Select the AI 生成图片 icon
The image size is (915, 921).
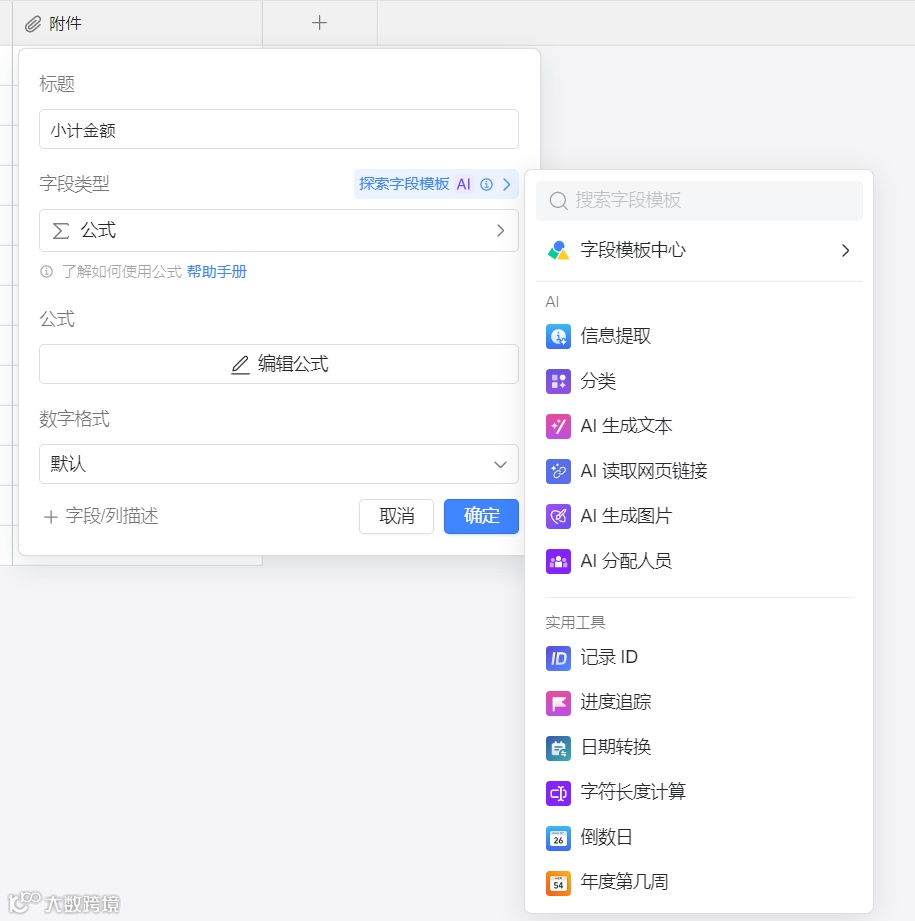tap(558, 516)
